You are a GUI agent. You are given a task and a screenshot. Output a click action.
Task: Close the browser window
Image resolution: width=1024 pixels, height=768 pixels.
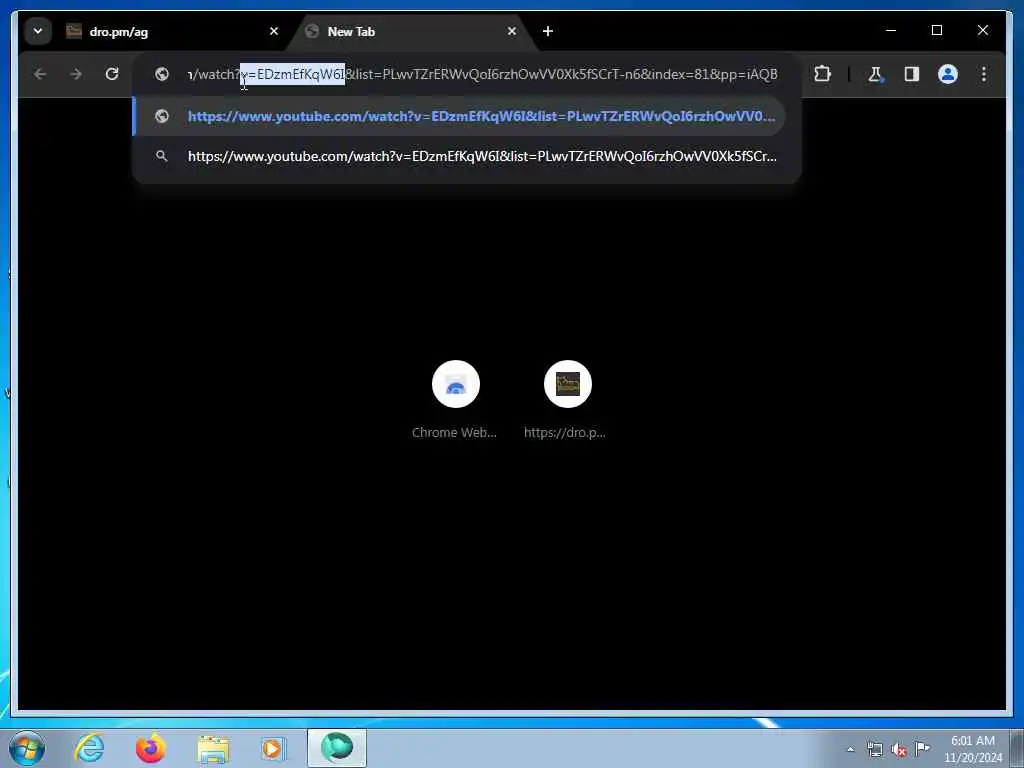pos(982,30)
